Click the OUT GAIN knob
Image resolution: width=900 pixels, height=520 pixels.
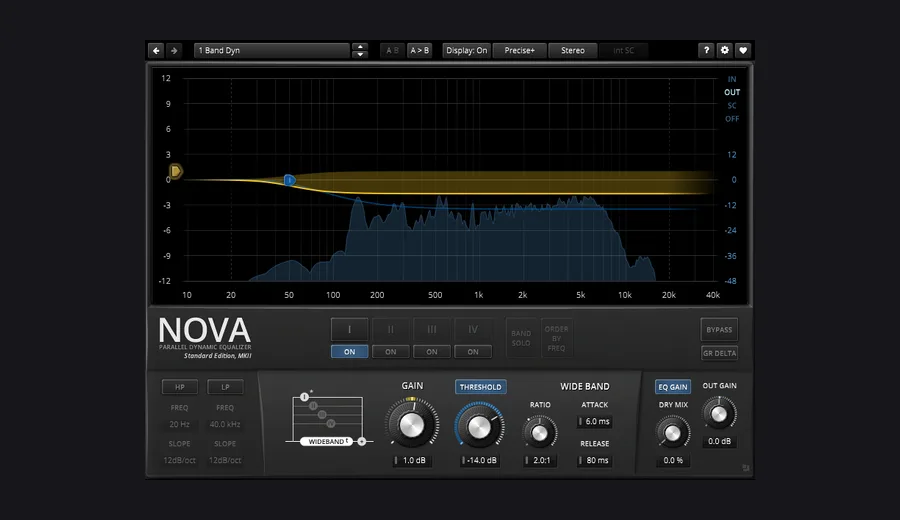(x=719, y=414)
